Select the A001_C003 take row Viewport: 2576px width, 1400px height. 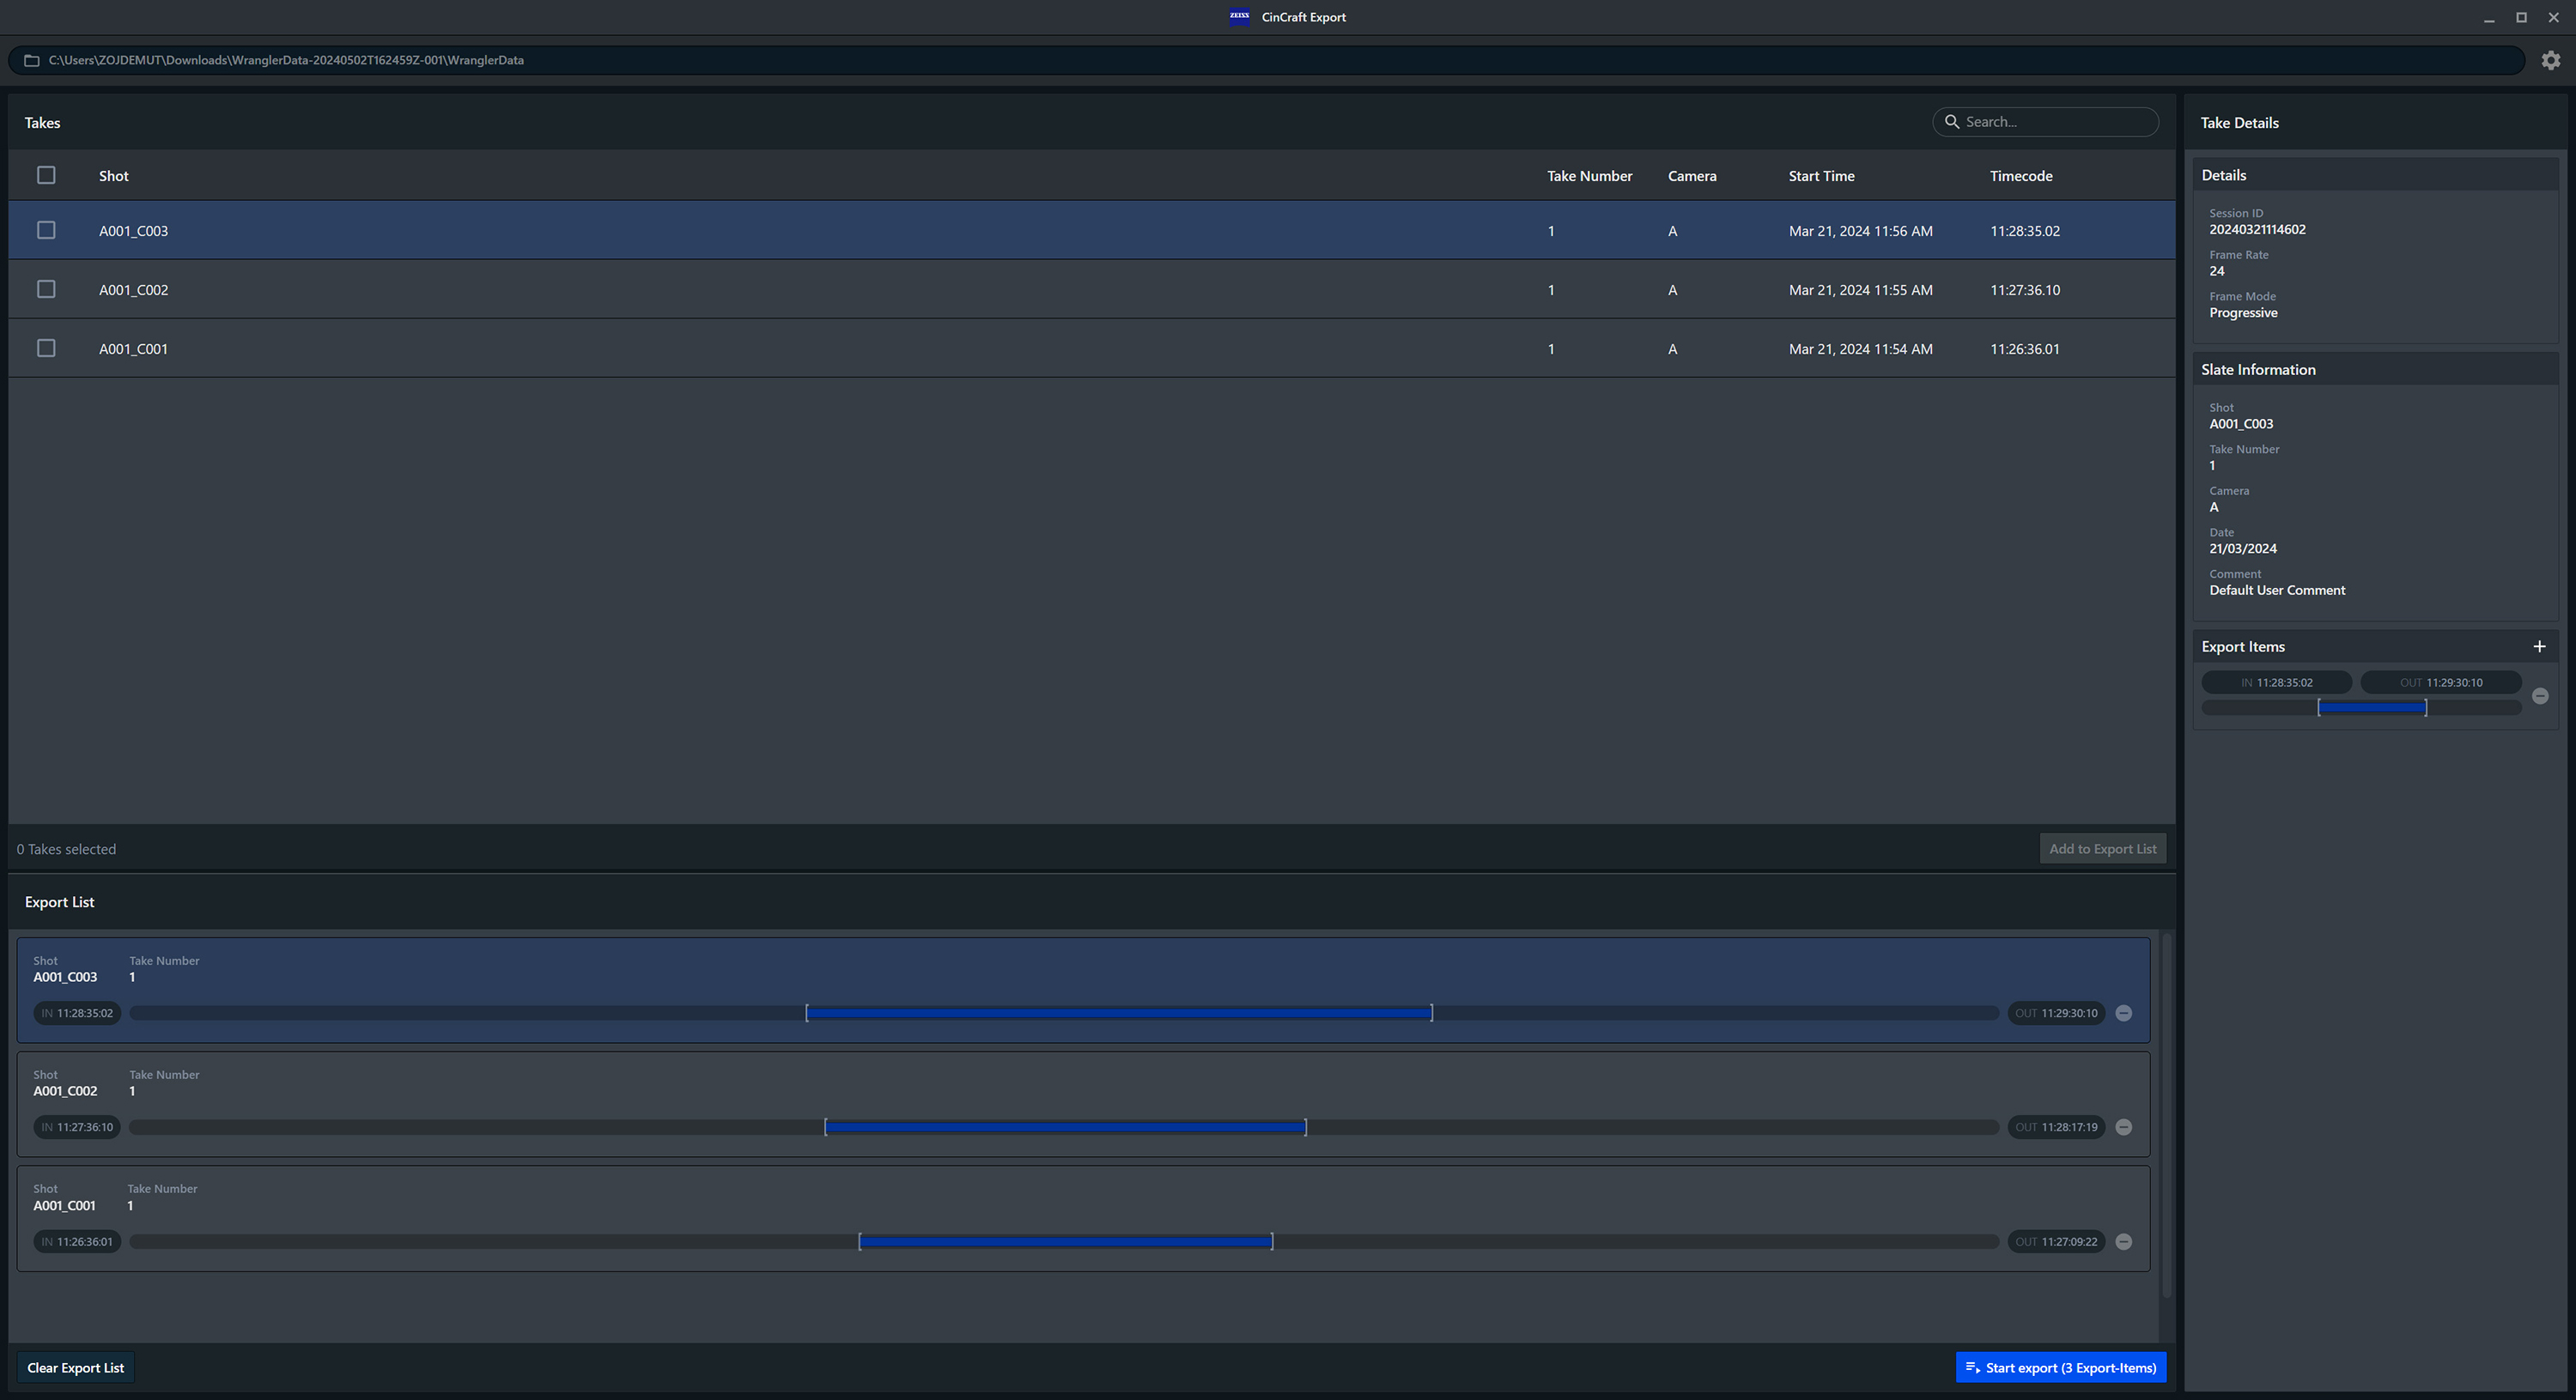[1092, 230]
